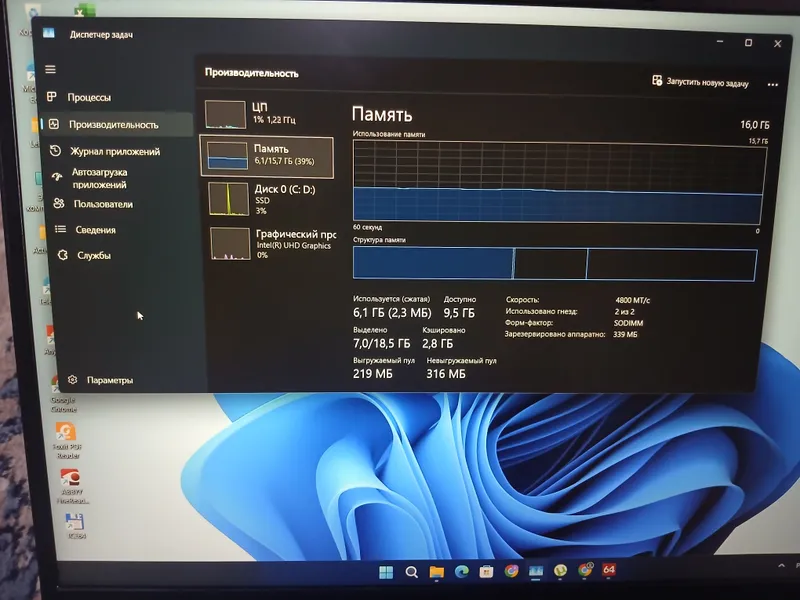This screenshot has height=600, width=800.
Task: Click the SODIMM form-factor value
Action: [x=629, y=323]
